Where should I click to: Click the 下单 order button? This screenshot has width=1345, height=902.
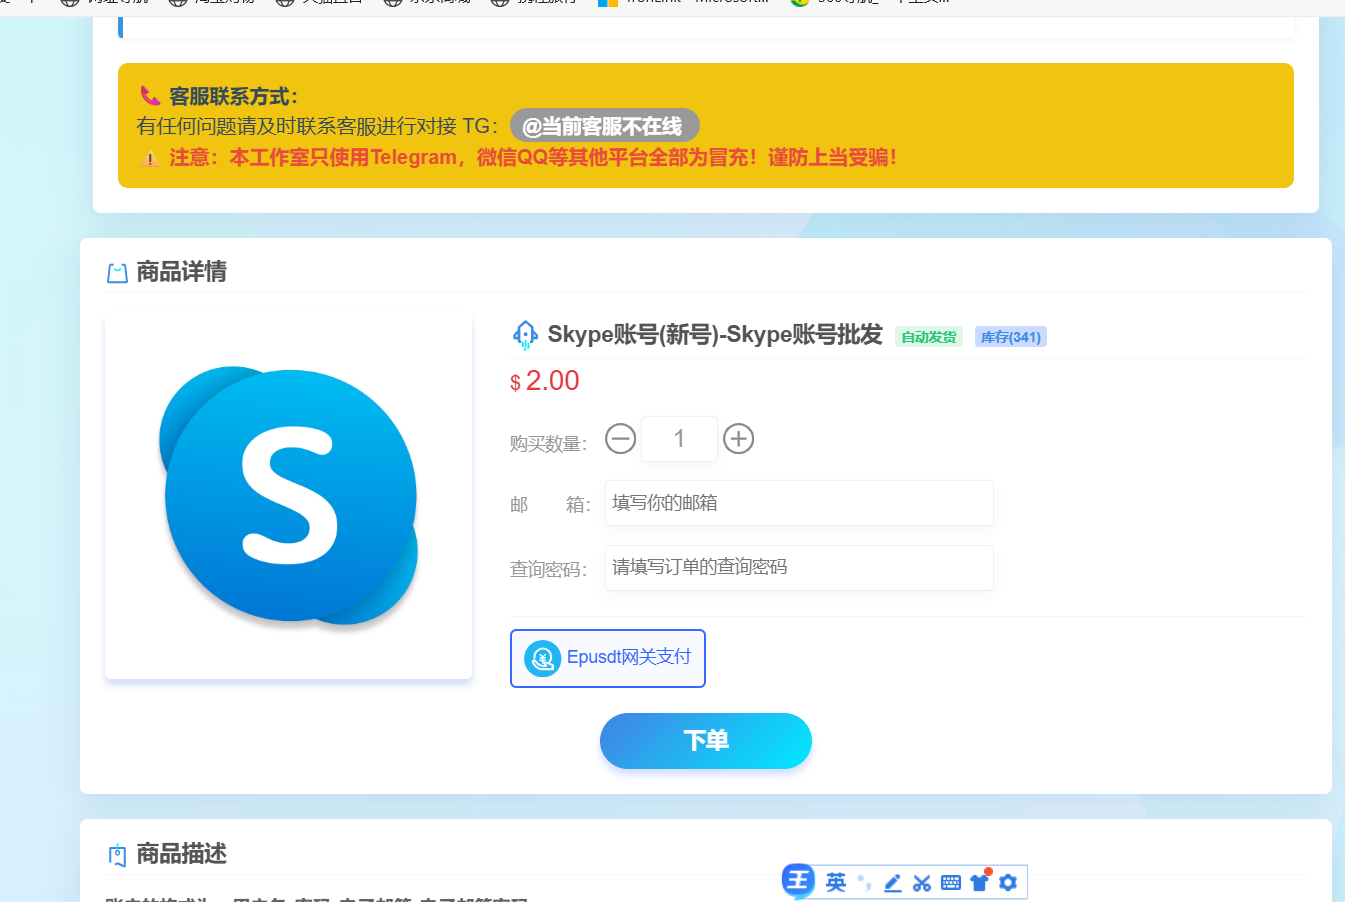[706, 741]
